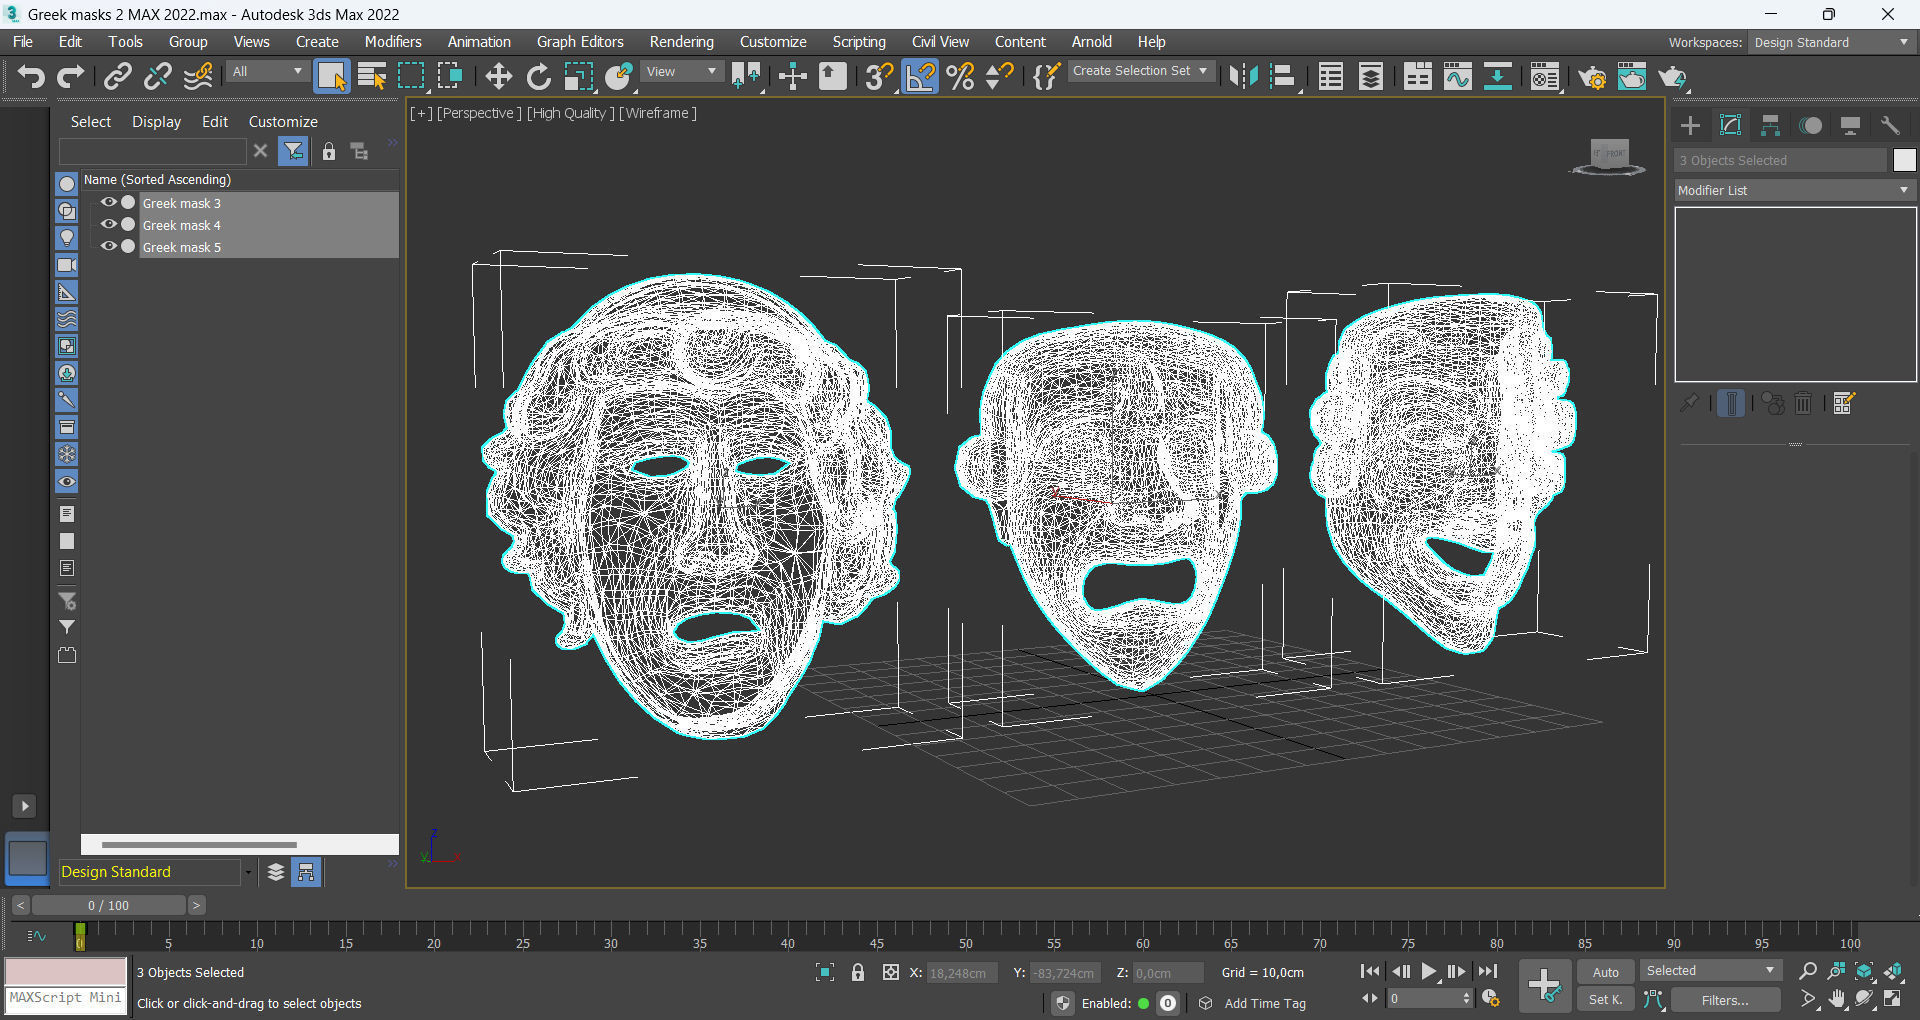
Task: Click the Undo arrow icon
Action: 31,77
